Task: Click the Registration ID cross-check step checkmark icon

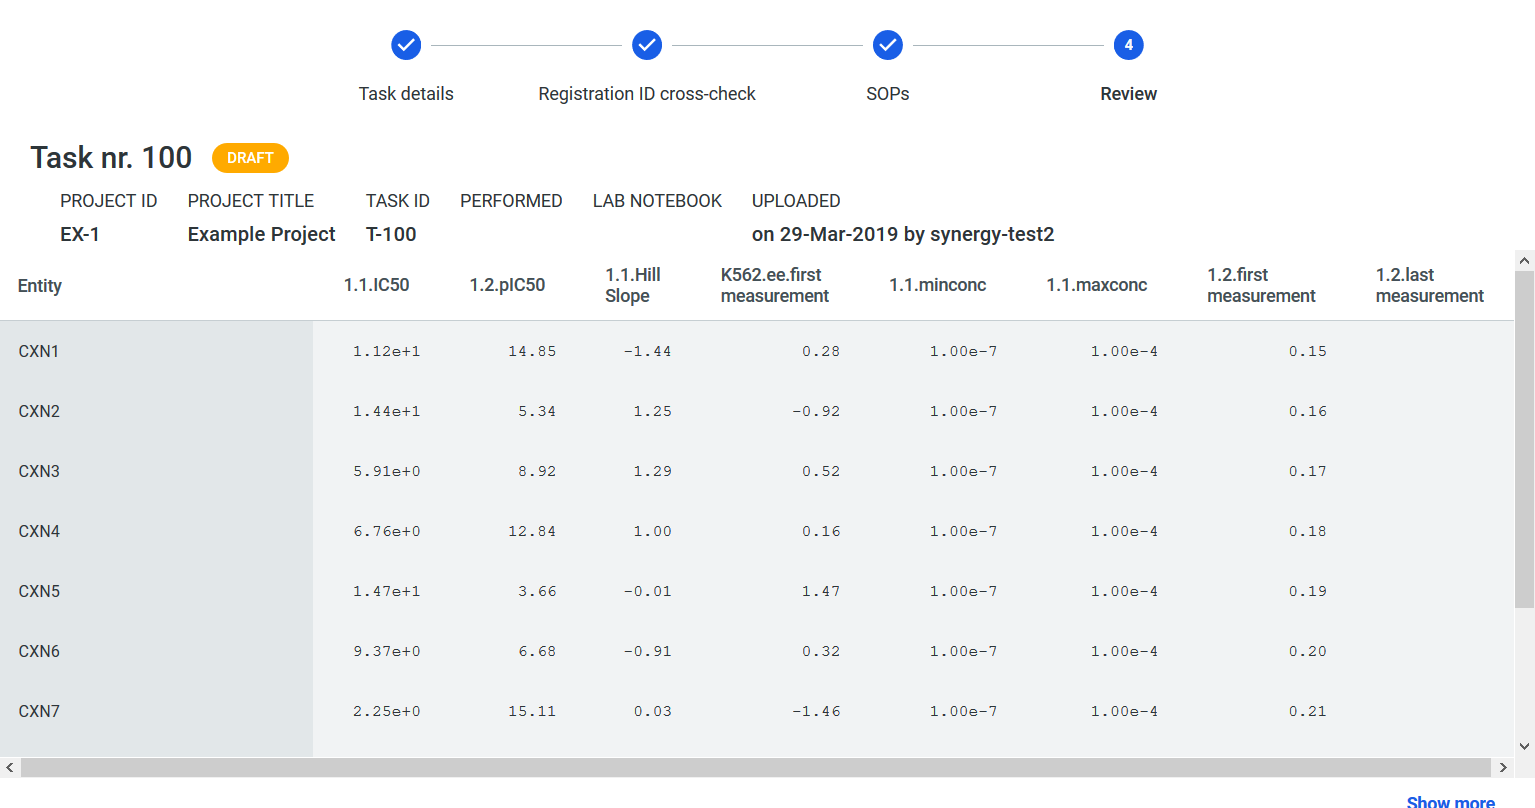Action: (647, 45)
